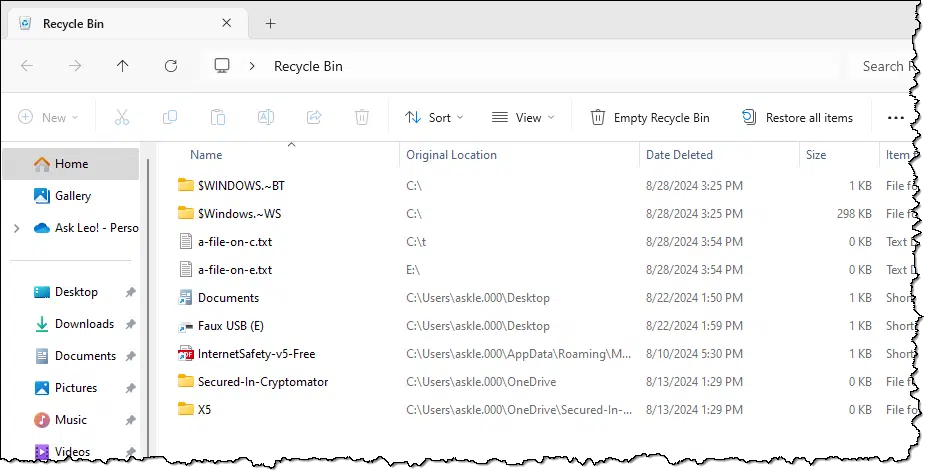Select the $Windows.~WS folder icon
This screenshot has width=931, height=475.
(186, 213)
